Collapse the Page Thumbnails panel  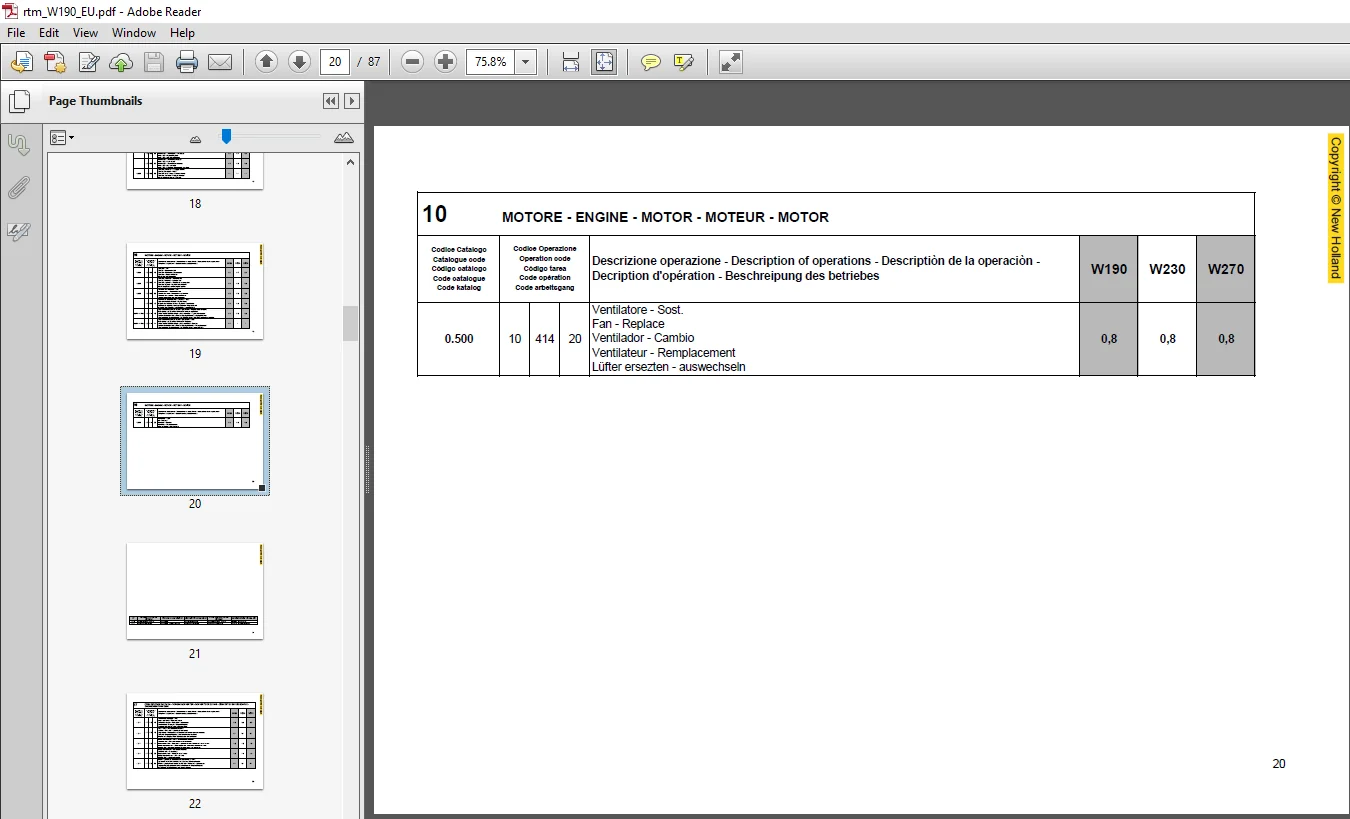[x=331, y=101]
